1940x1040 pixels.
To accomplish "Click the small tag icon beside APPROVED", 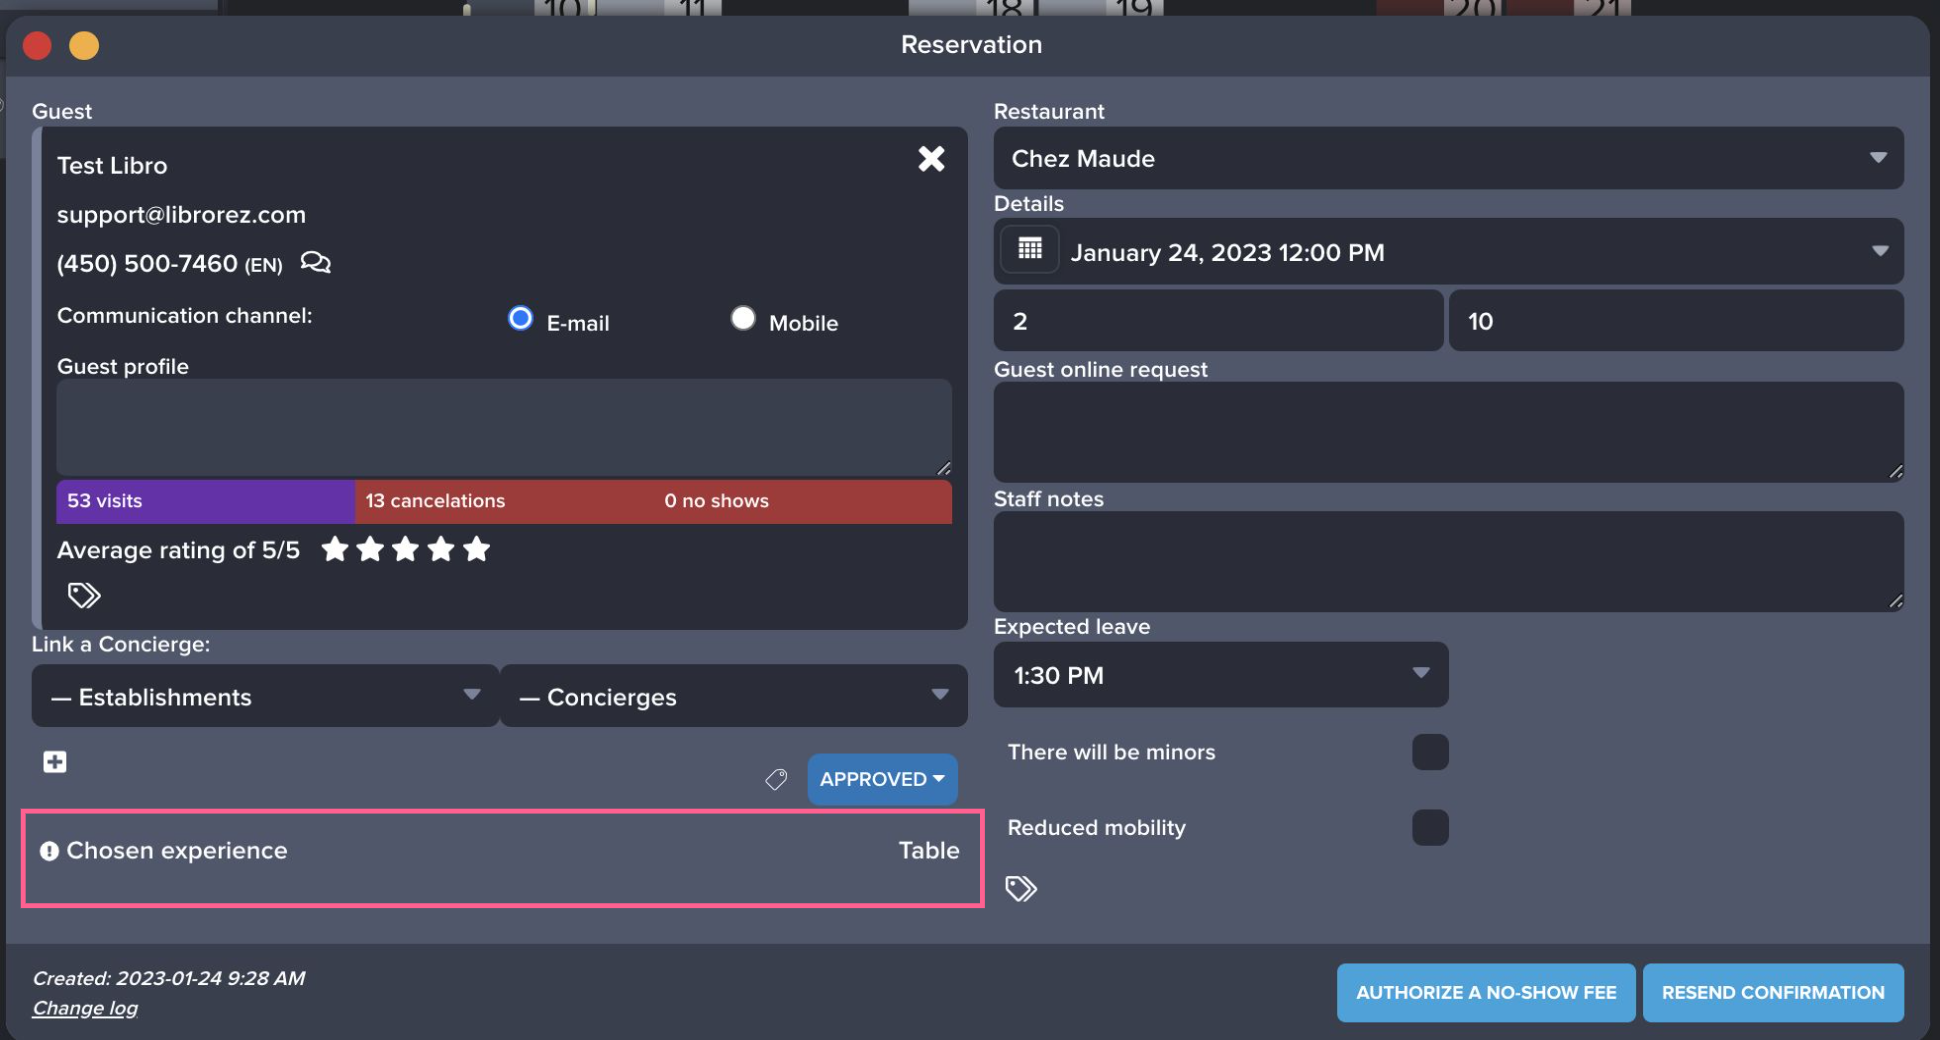I will (776, 779).
